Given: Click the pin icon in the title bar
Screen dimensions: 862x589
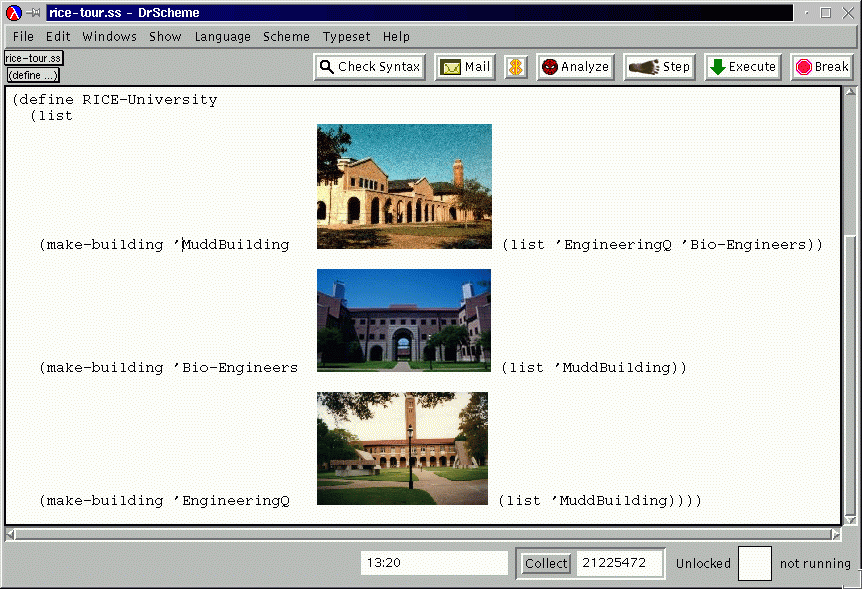Looking at the screenshot, I should 33,13.
